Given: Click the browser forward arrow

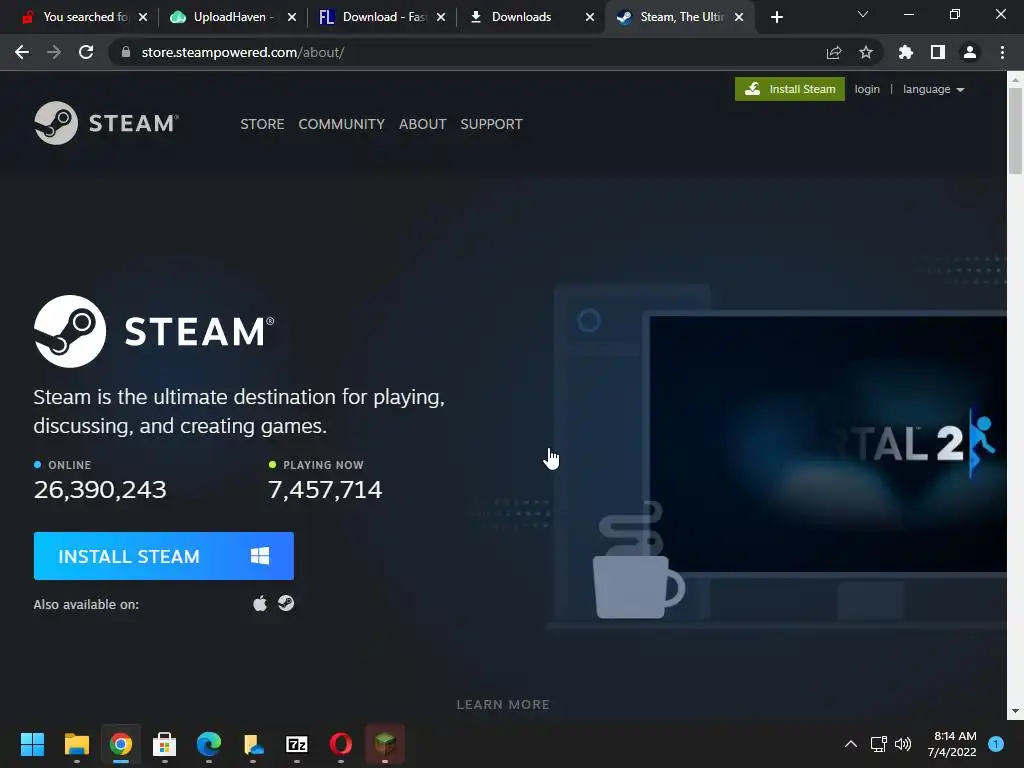Looking at the screenshot, I should (54, 52).
